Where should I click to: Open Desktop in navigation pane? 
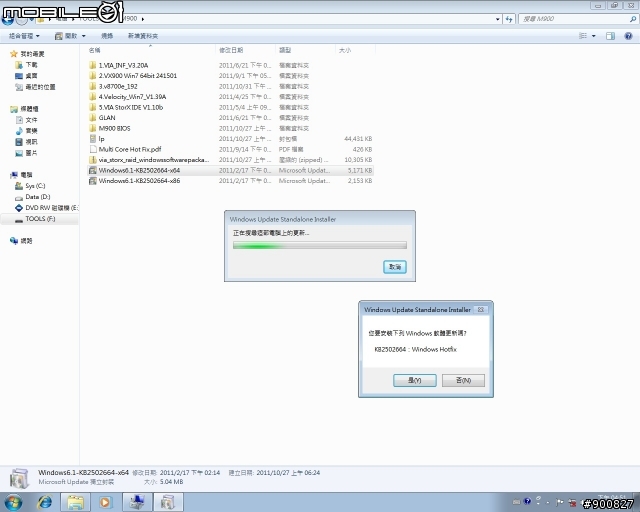[27, 76]
